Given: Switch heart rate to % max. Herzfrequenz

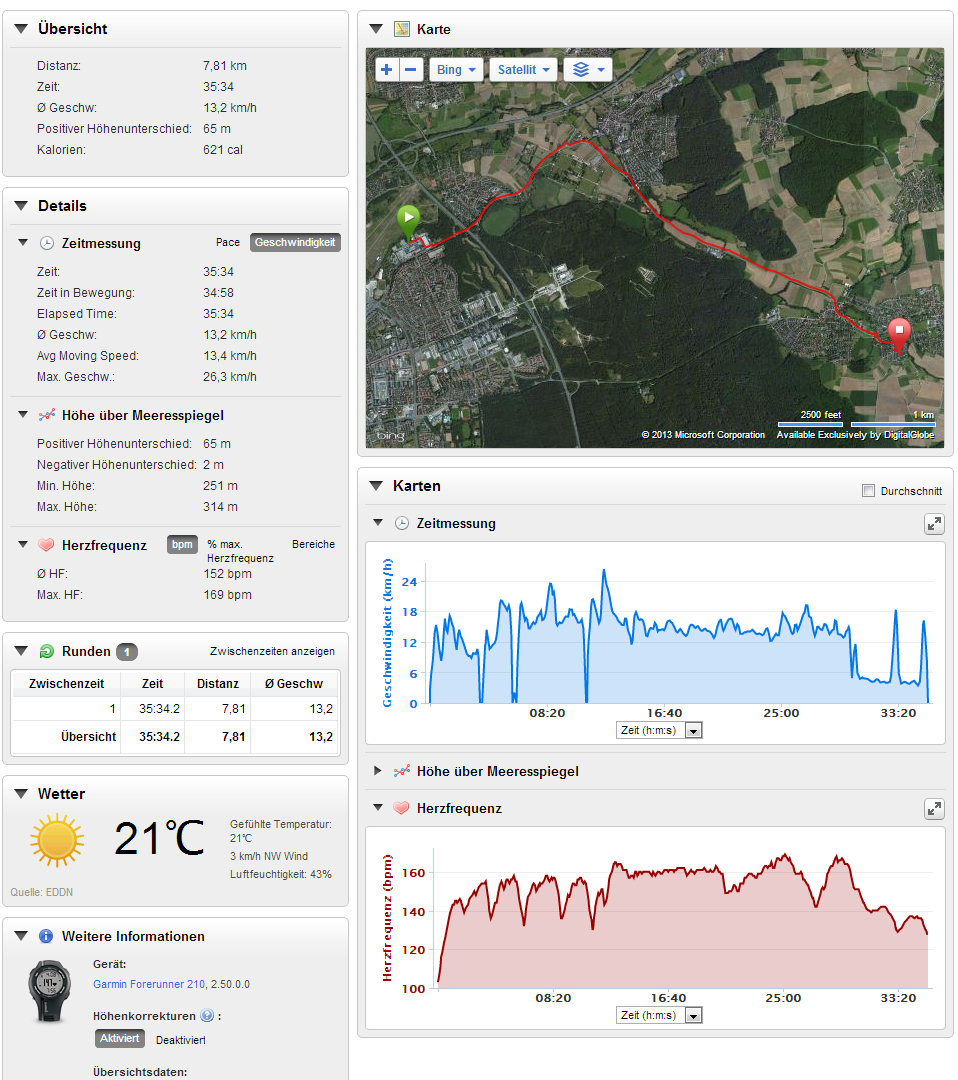Looking at the screenshot, I should [x=240, y=550].
